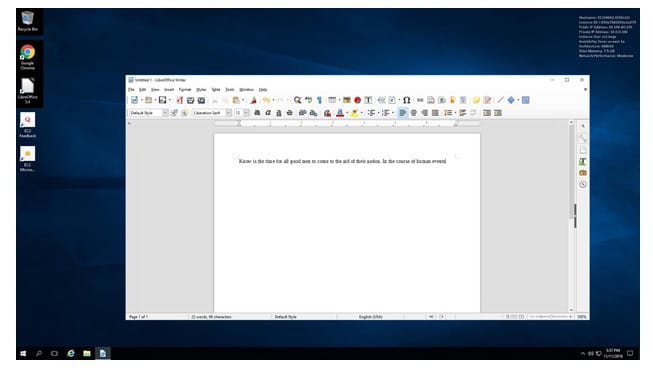Screen dimensions: 653x371
Task: Click the Insert Image icon
Action: pyautogui.click(x=346, y=100)
